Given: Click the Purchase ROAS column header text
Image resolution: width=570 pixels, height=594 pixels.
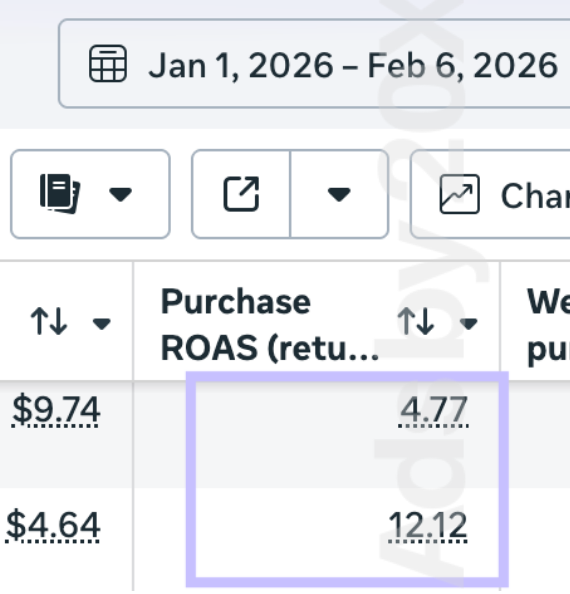Looking at the screenshot, I should pyautogui.click(x=270, y=324).
